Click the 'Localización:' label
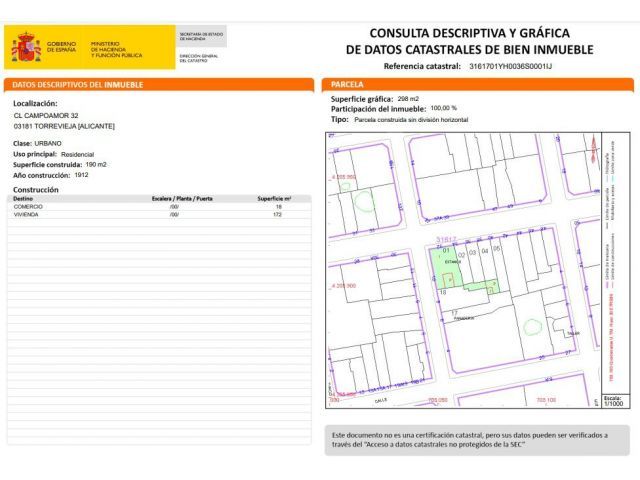This screenshot has height=480, width=640. [x=35, y=104]
